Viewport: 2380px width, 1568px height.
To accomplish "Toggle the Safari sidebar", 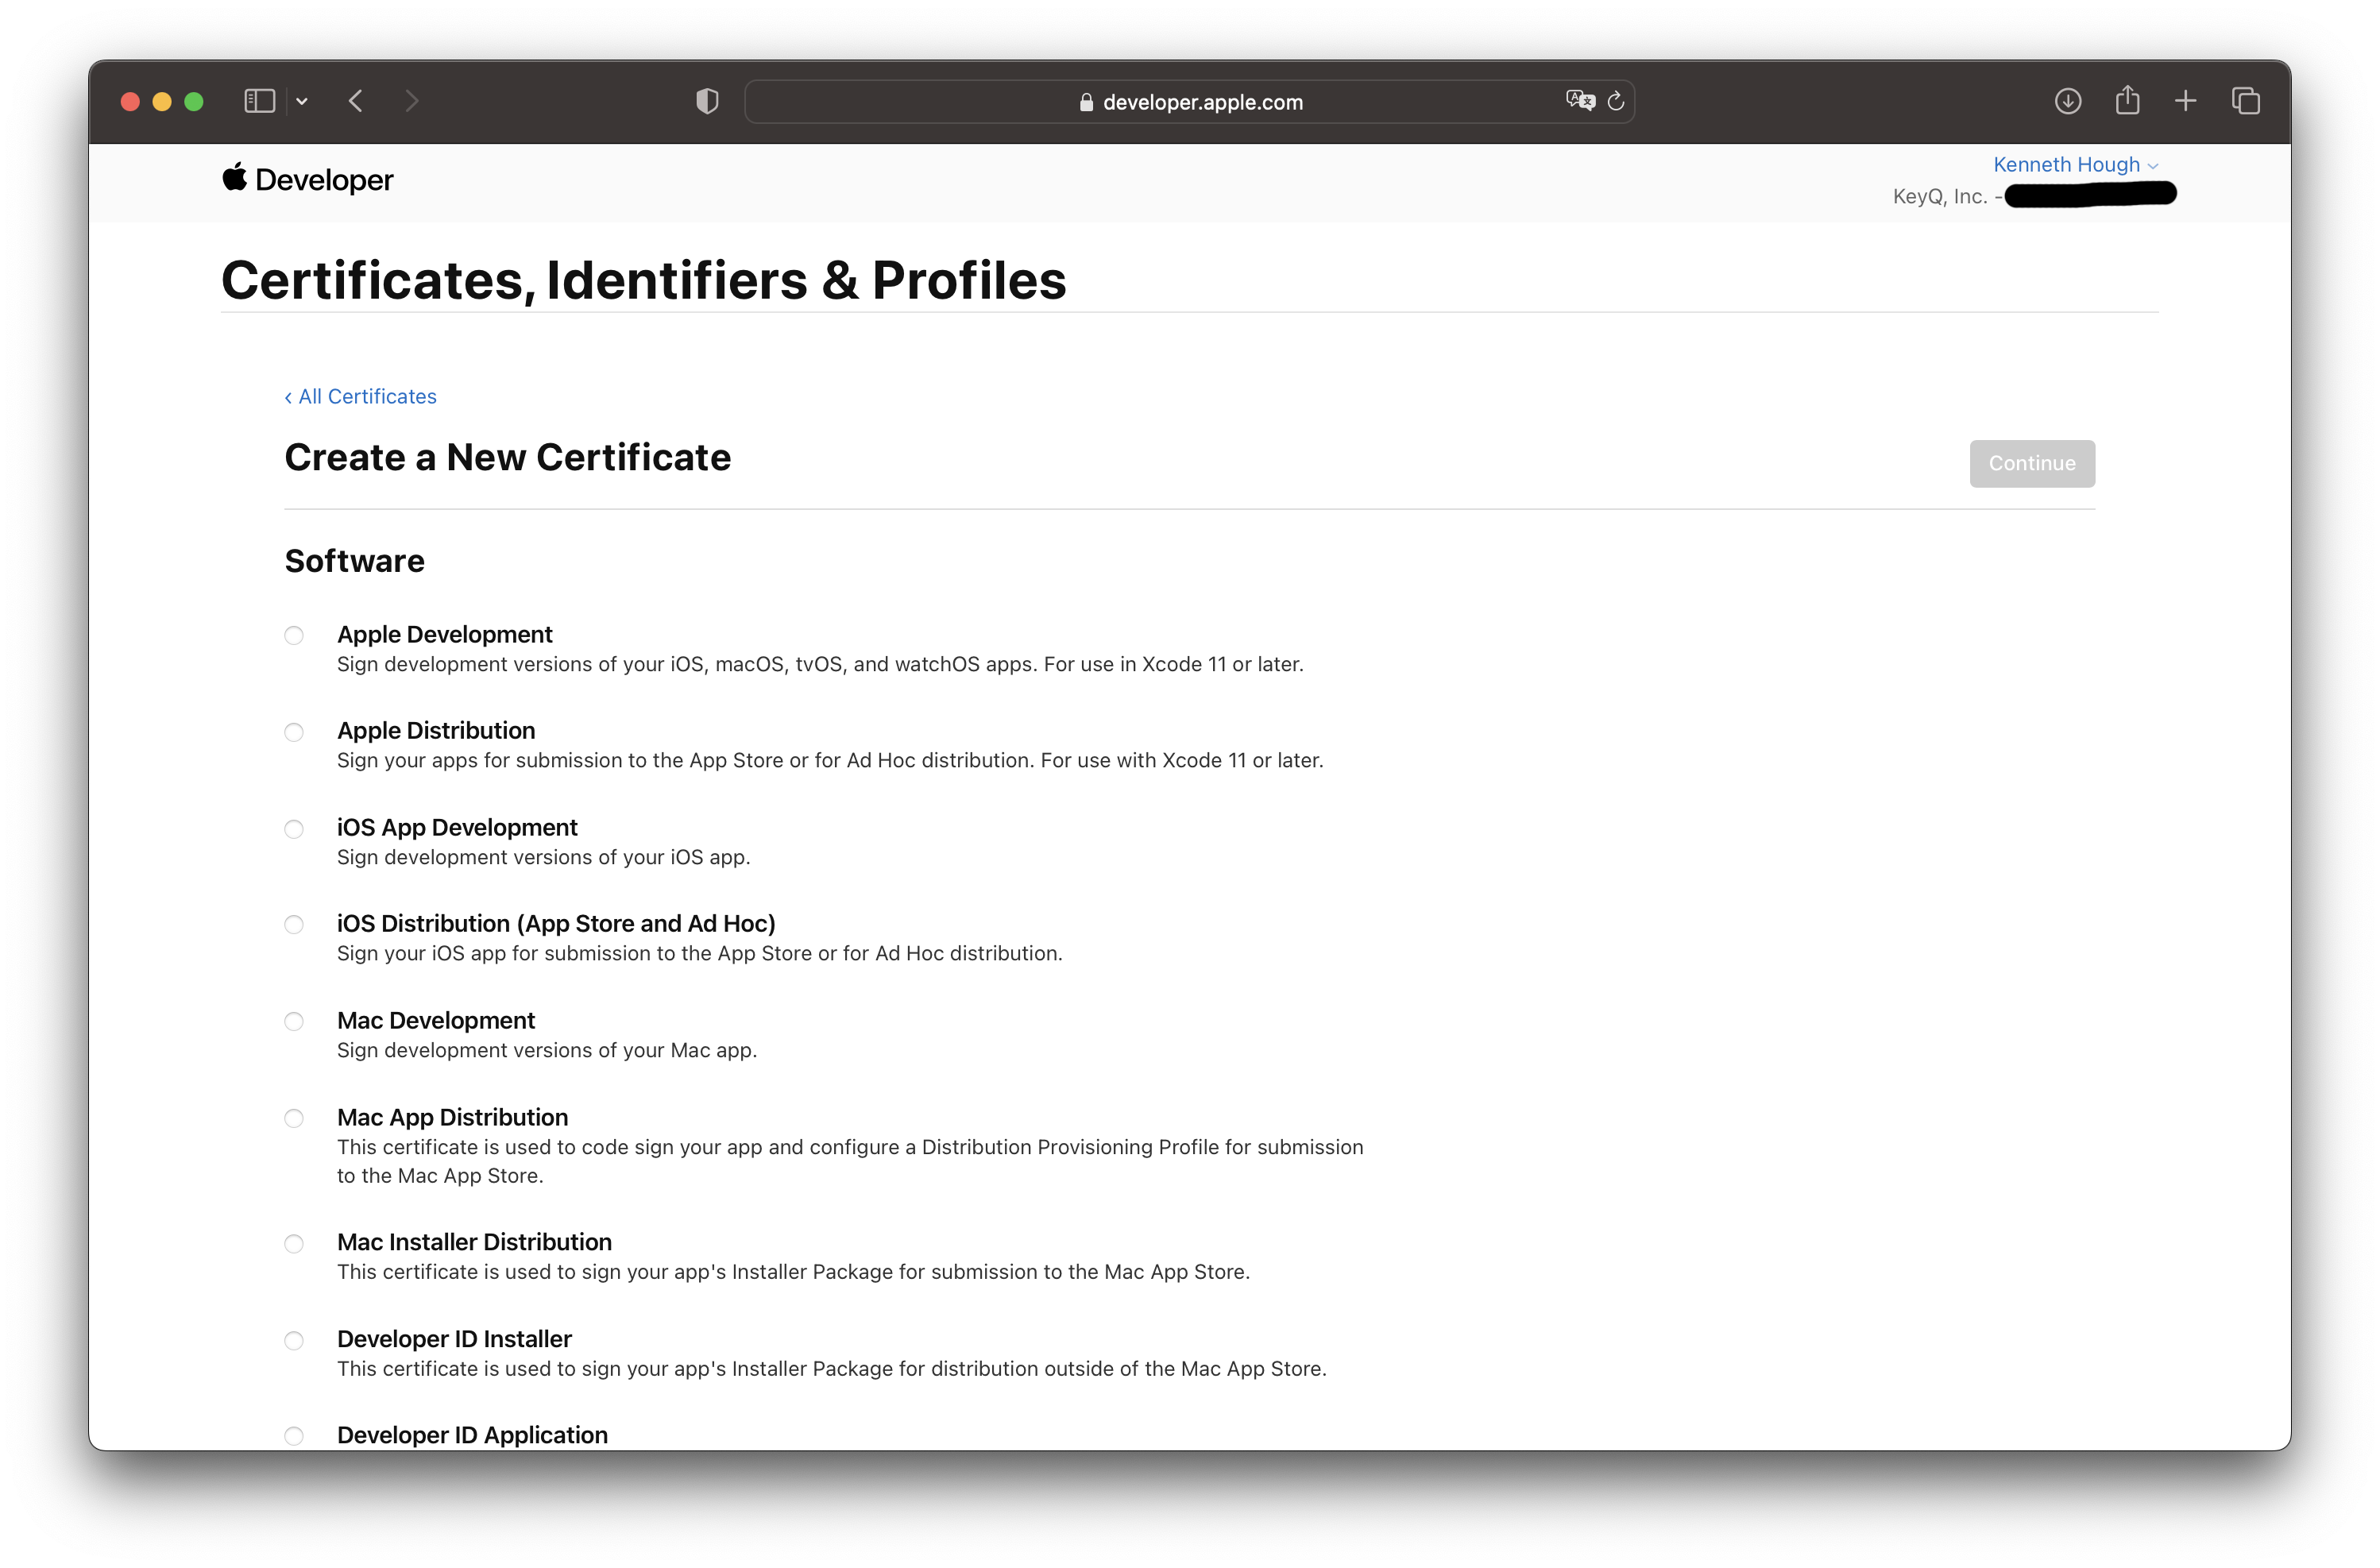I will pyautogui.click(x=258, y=100).
